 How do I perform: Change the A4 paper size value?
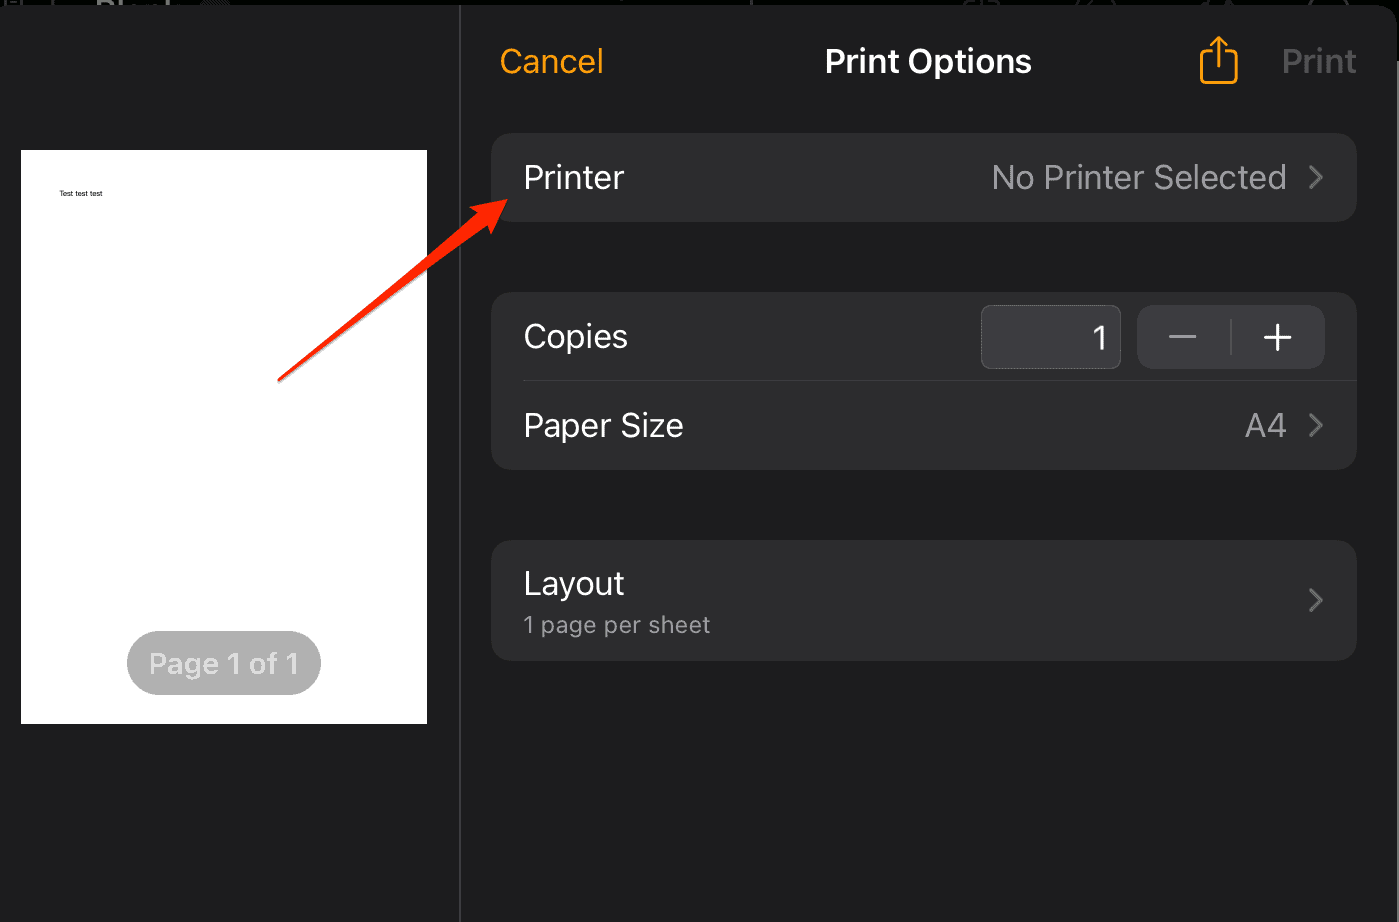pos(1265,426)
